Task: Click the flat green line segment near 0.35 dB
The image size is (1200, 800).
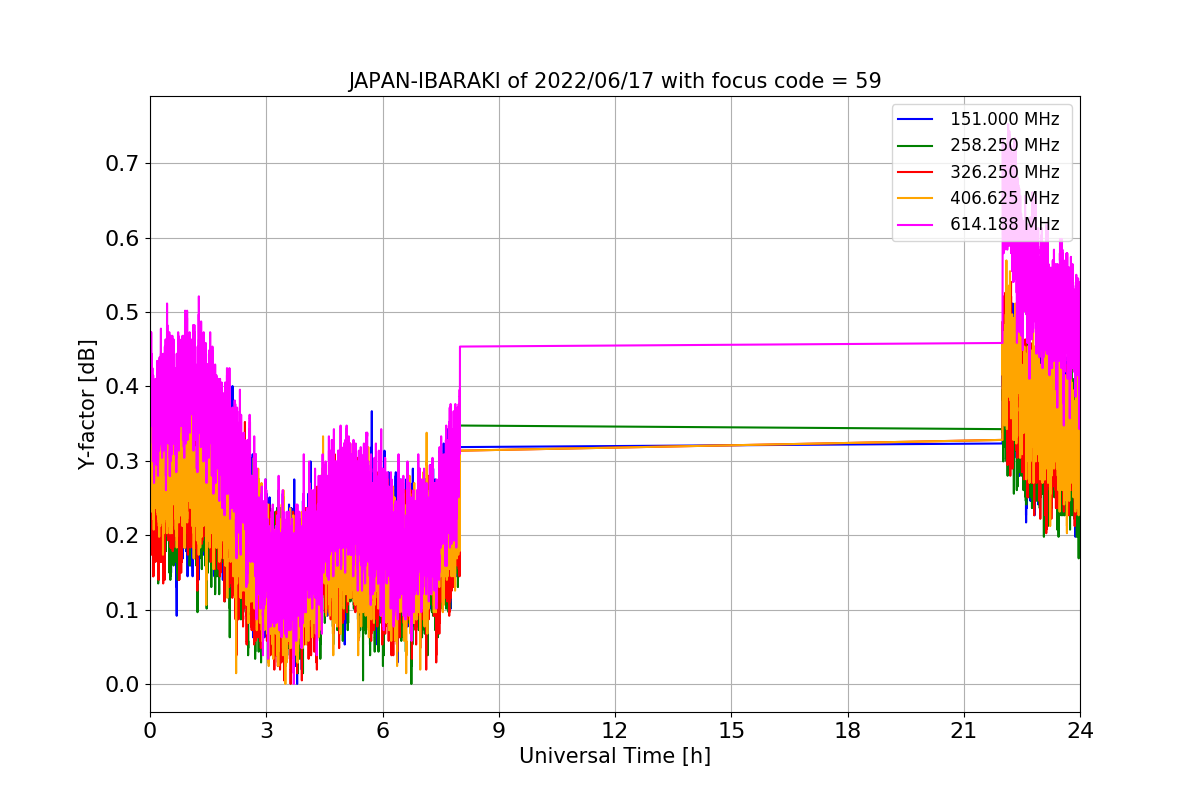Action: point(731,427)
